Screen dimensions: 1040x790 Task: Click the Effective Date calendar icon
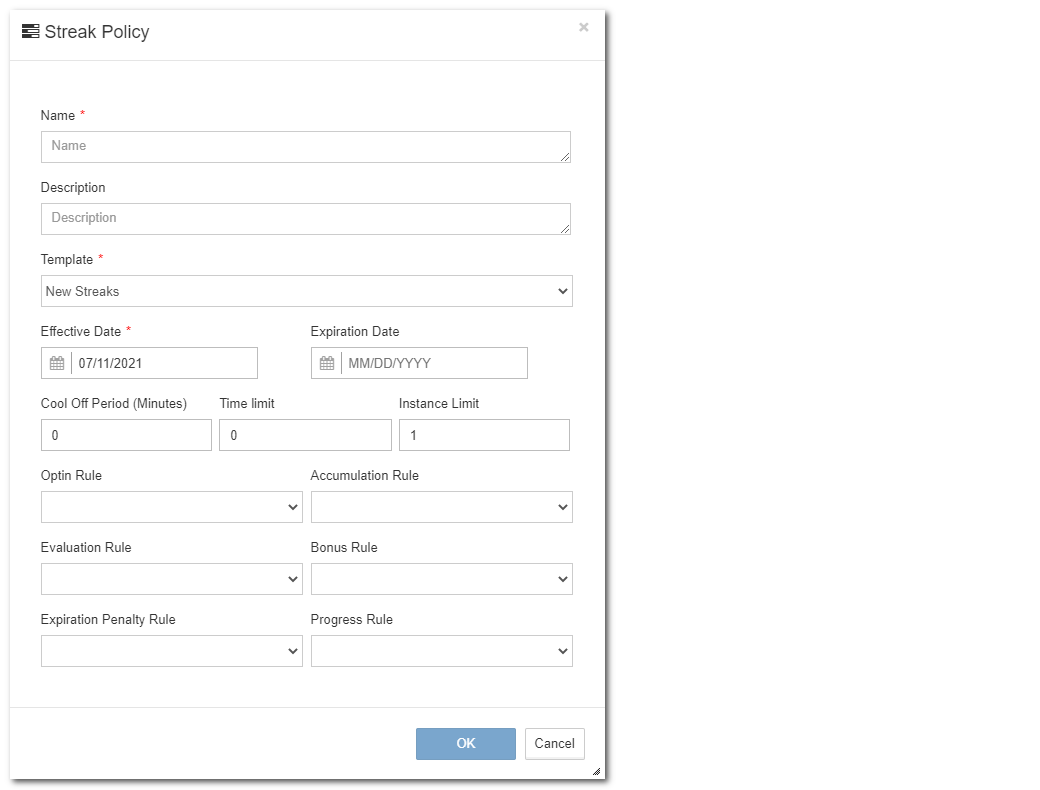click(x=57, y=363)
